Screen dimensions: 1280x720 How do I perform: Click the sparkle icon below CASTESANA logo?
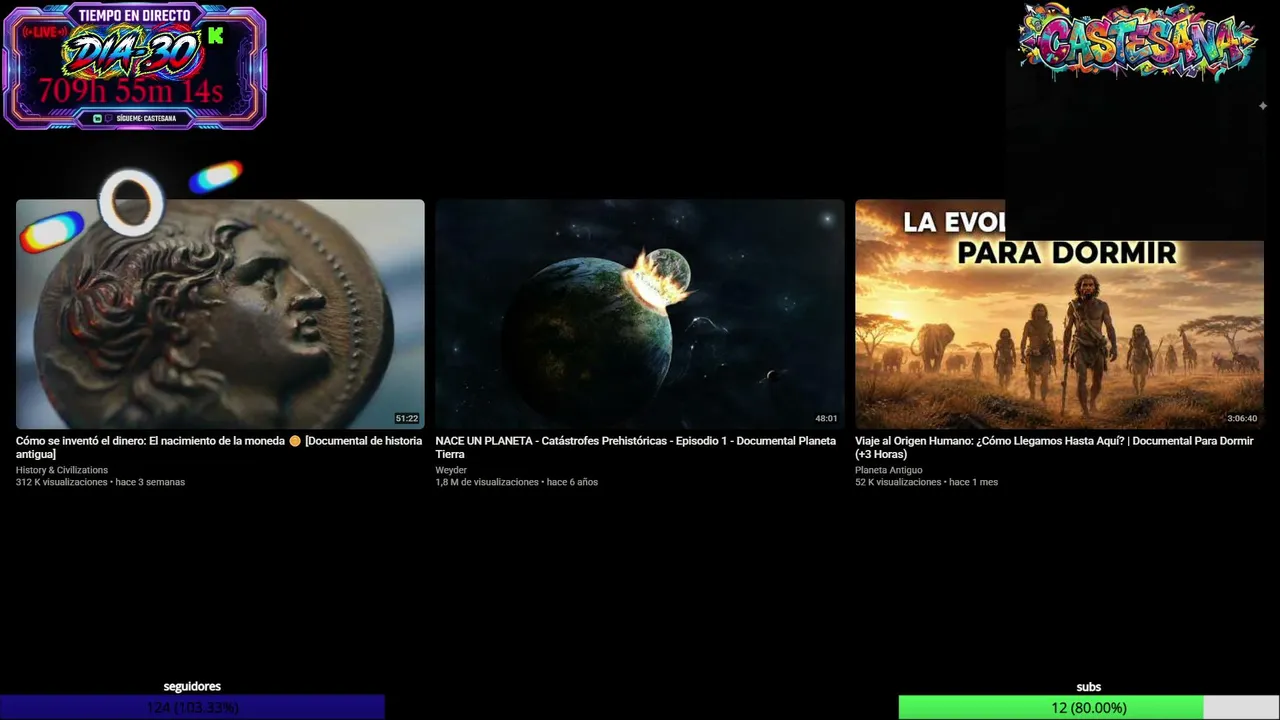coord(1263,106)
